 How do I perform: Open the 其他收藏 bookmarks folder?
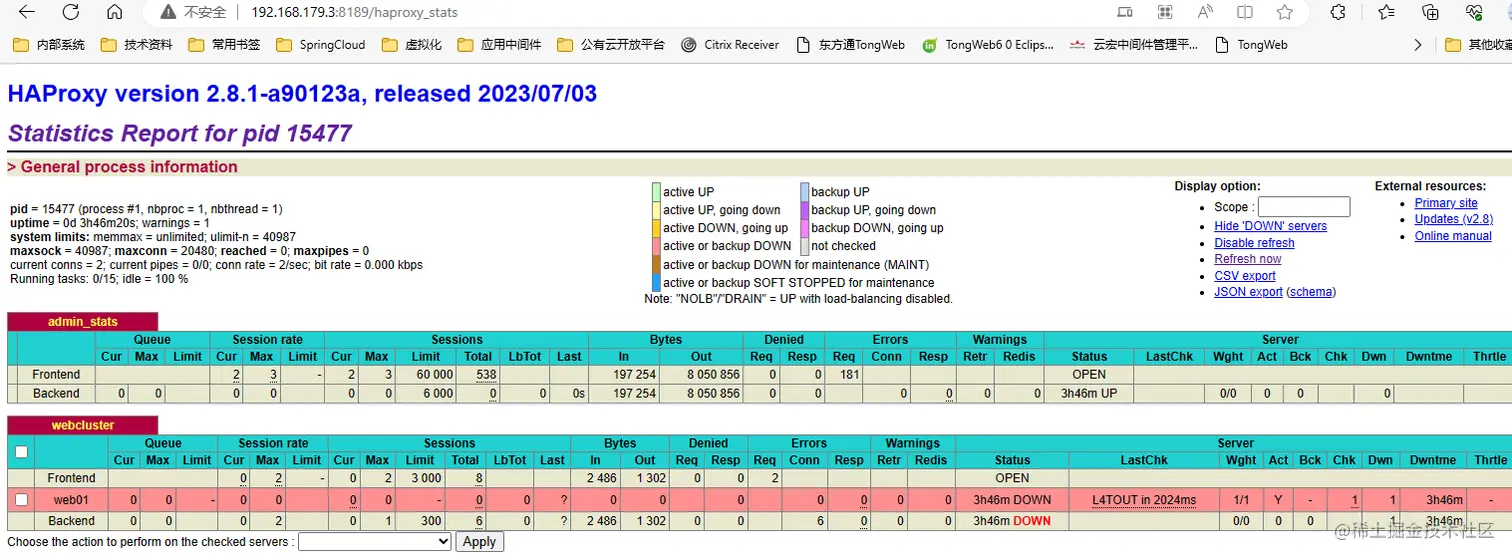coord(1478,45)
